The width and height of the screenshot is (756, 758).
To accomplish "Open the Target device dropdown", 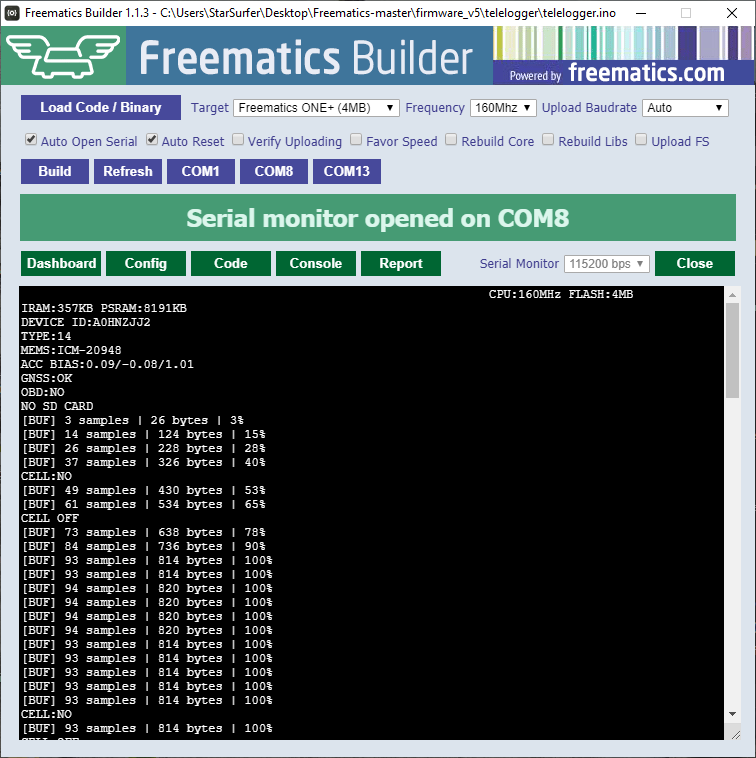I will (x=316, y=108).
